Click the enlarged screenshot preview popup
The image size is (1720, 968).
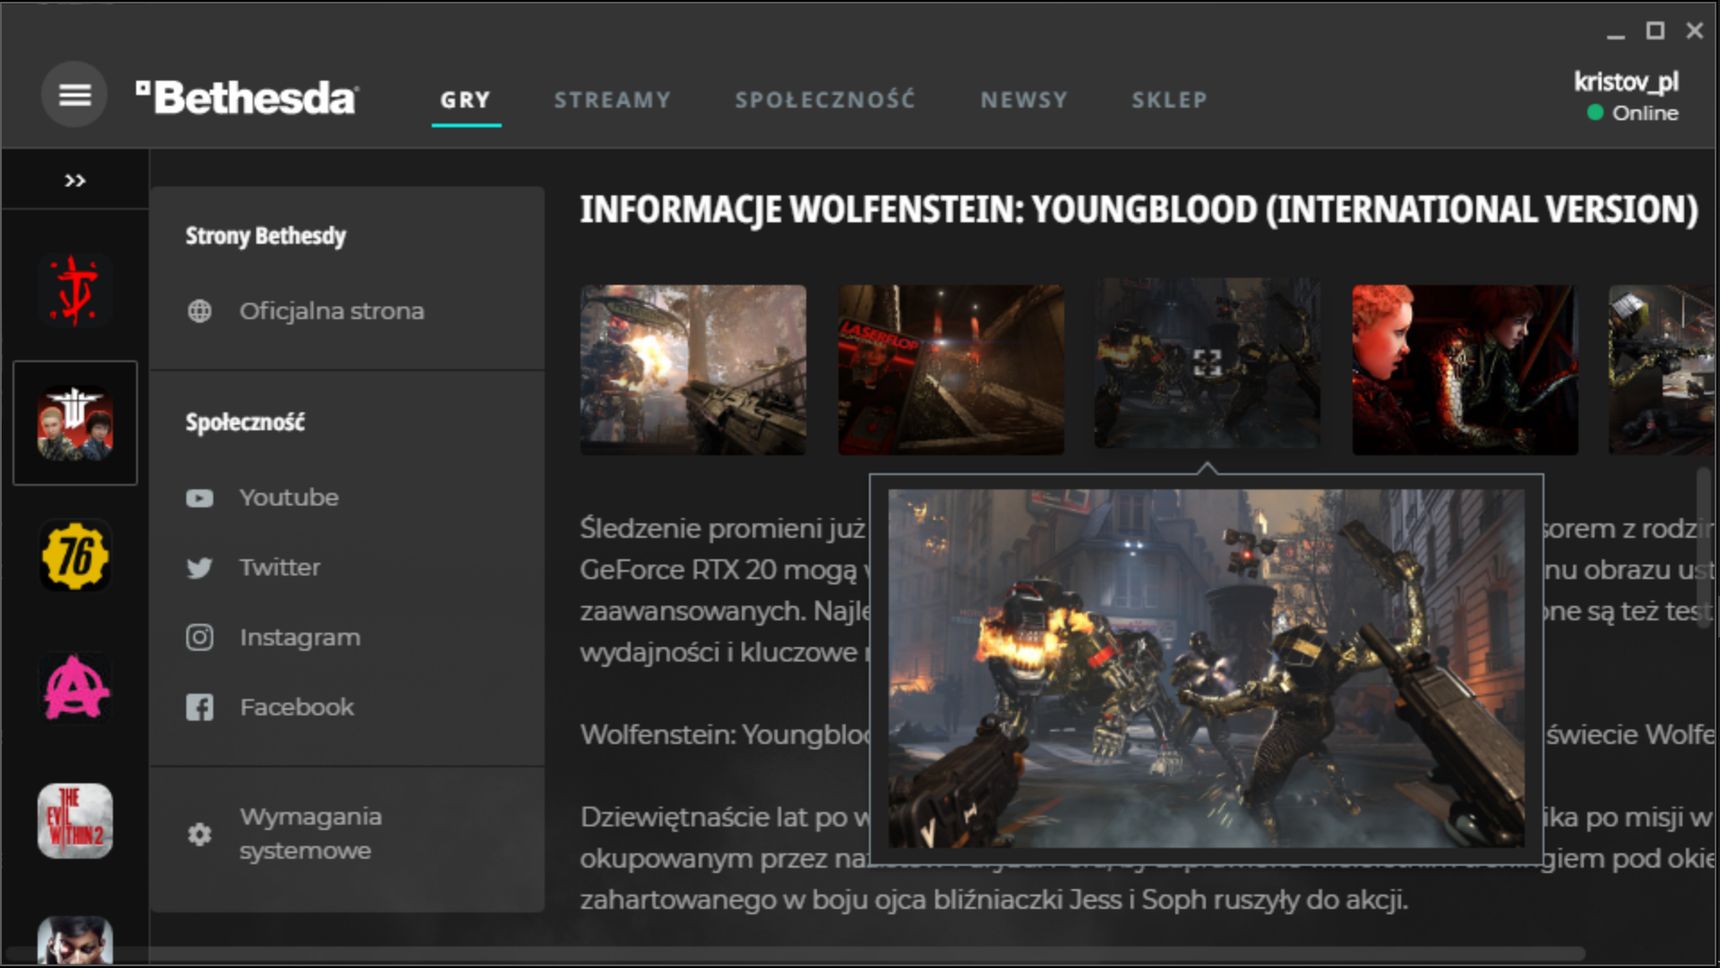[x=1206, y=668]
